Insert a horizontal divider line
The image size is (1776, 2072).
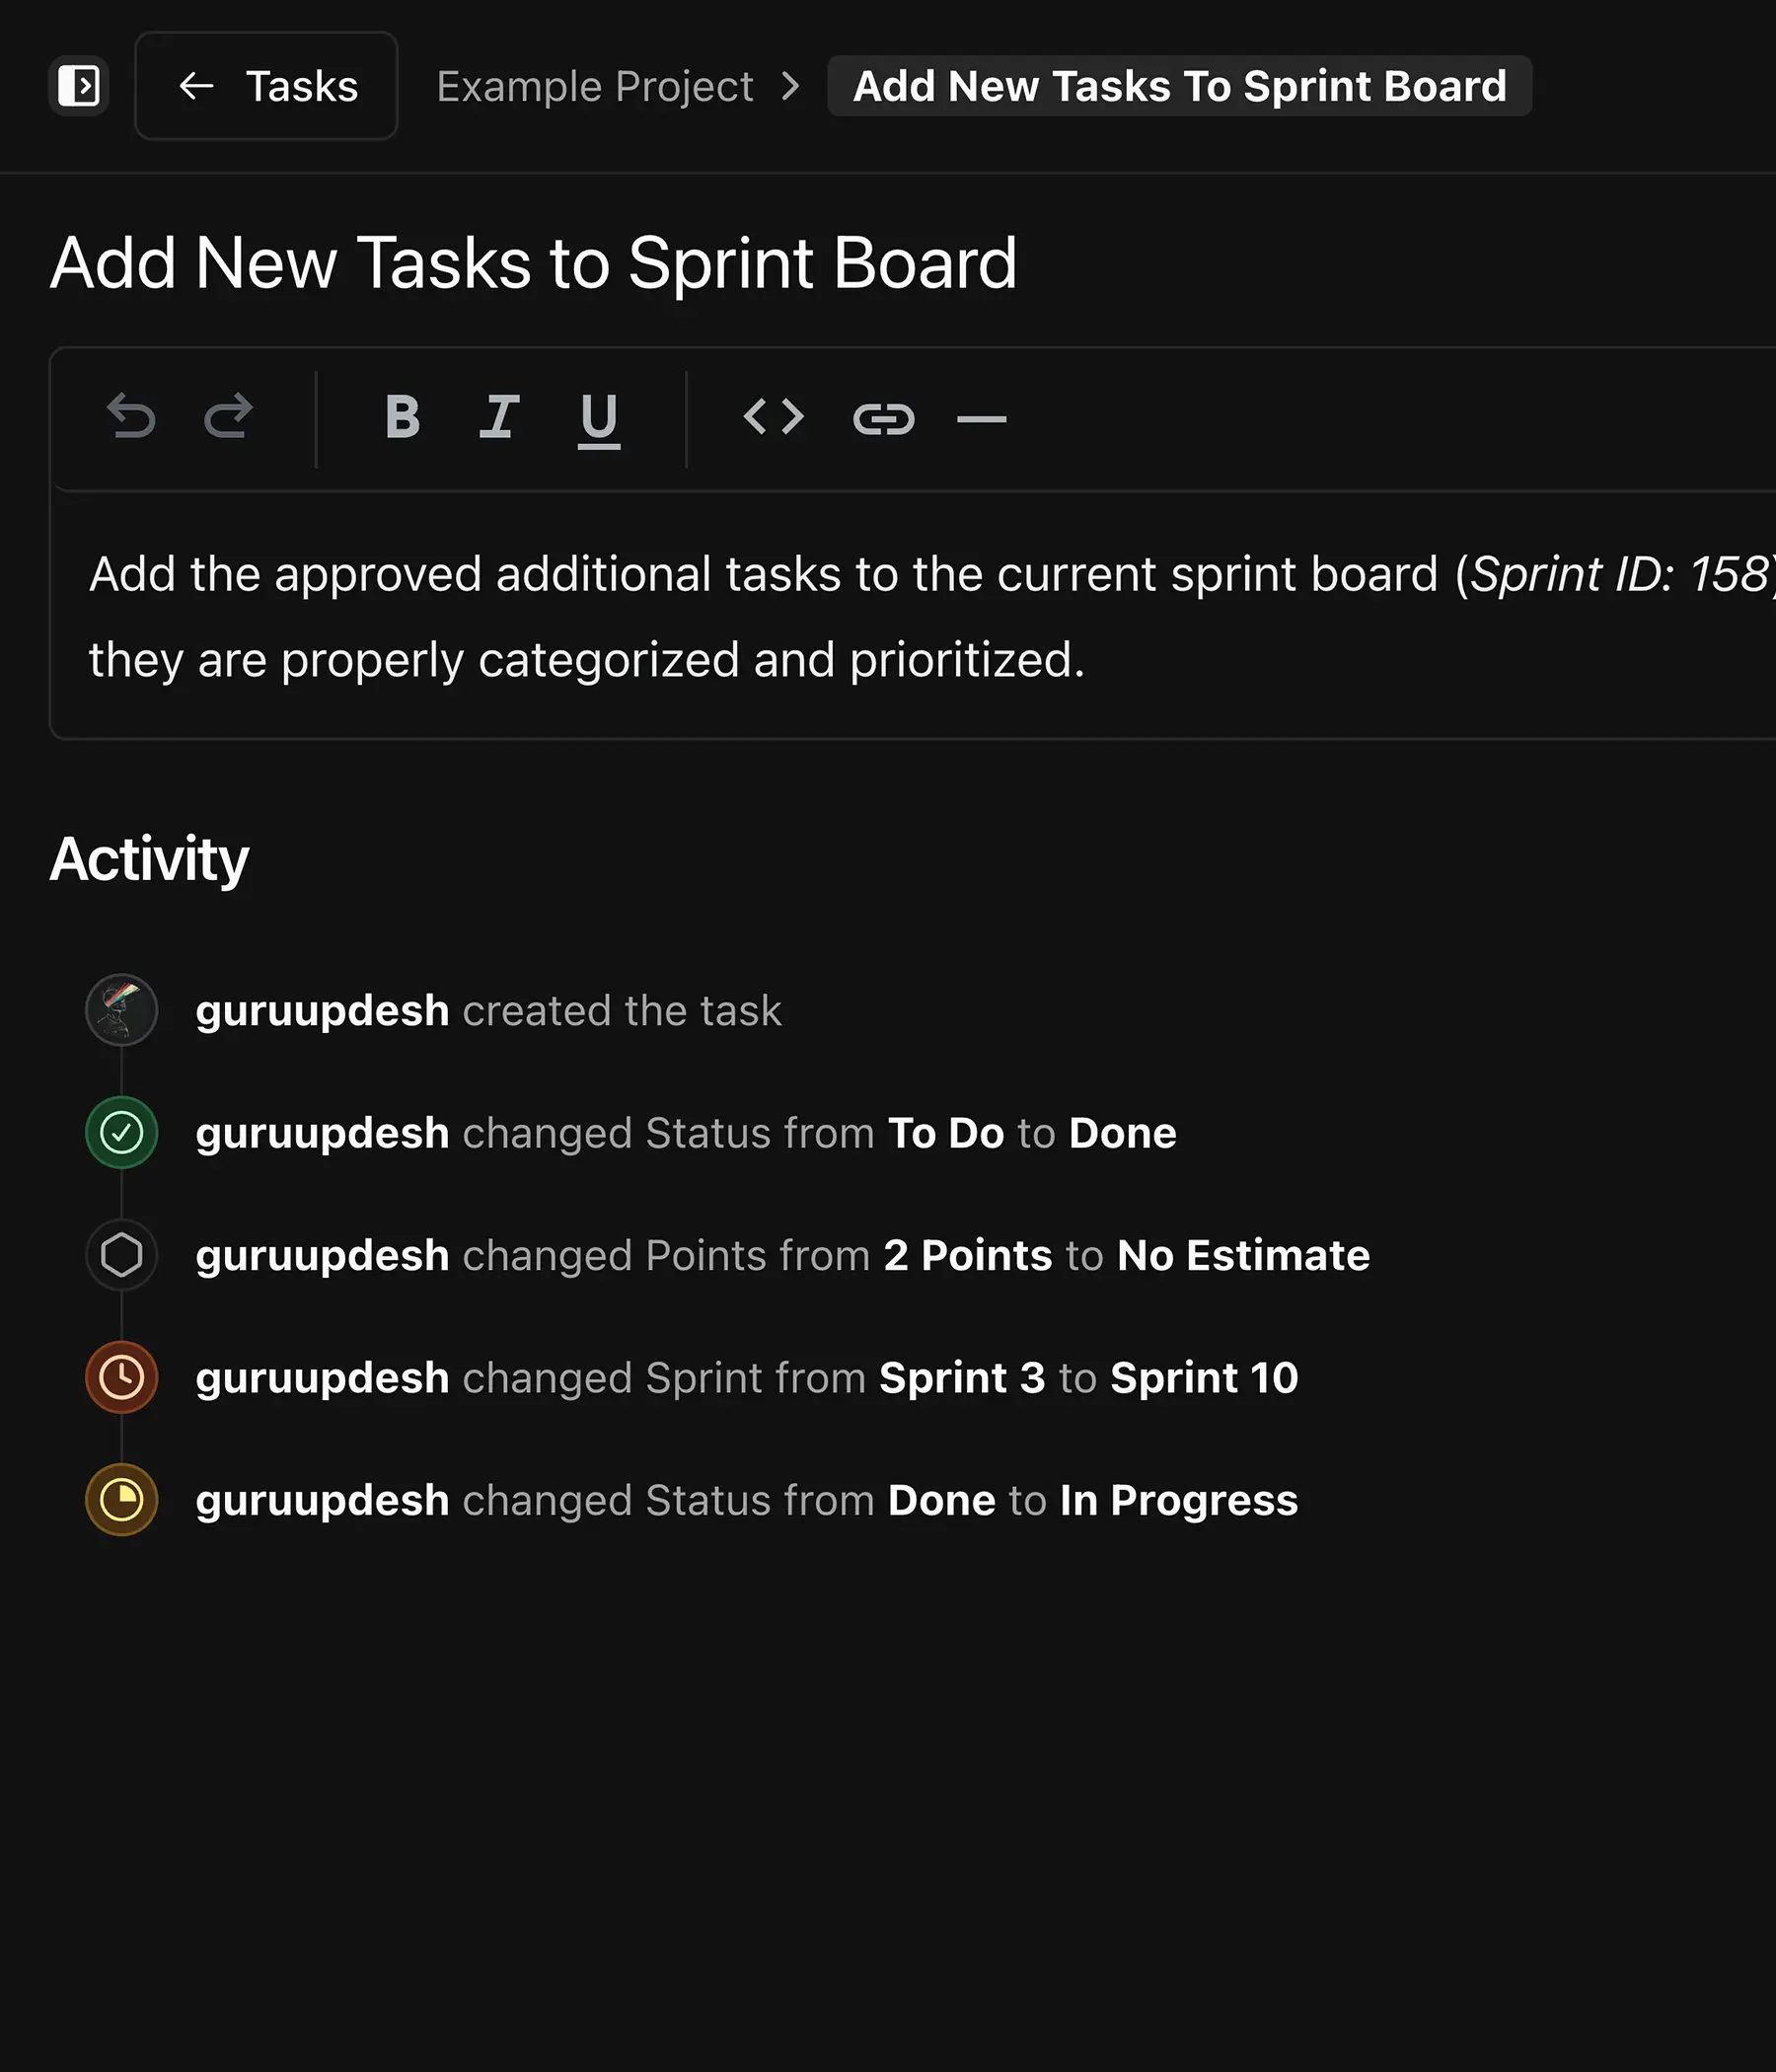coord(981,419)
